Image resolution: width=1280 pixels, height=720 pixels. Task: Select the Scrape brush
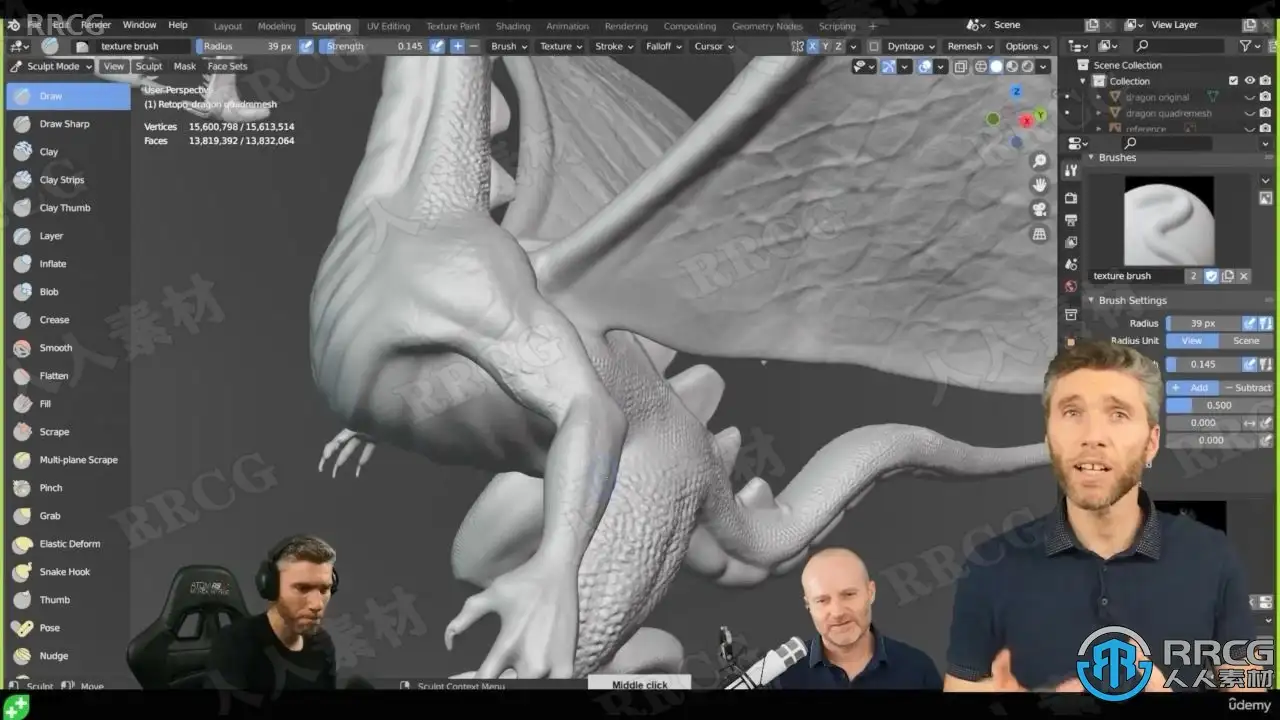[68, 432]
